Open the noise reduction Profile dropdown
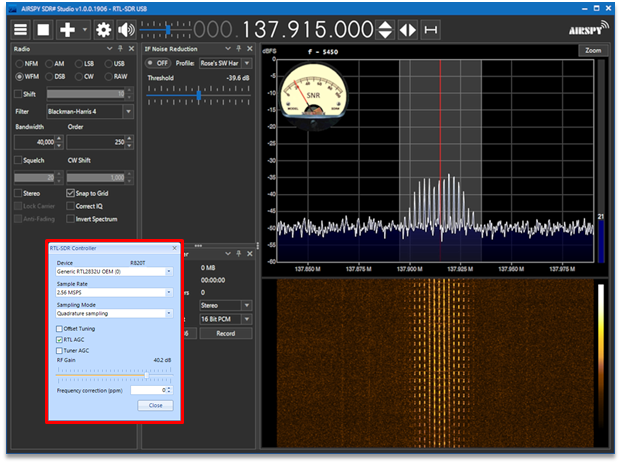 click(x=225, y=63)
